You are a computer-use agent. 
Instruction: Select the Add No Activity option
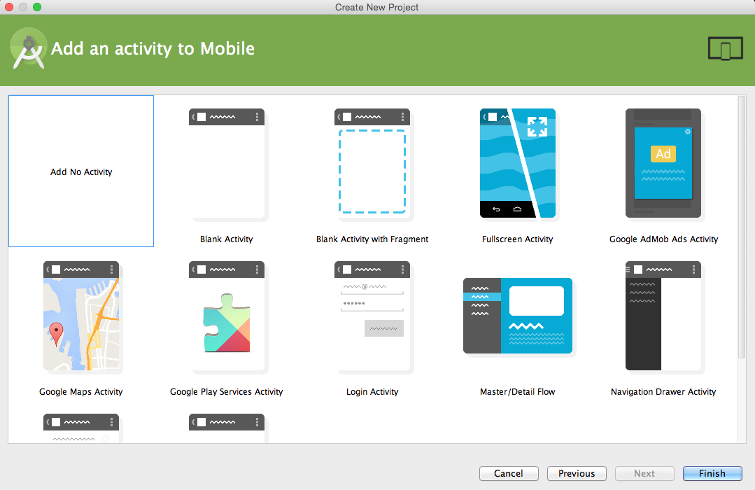(x=81, y=171)
